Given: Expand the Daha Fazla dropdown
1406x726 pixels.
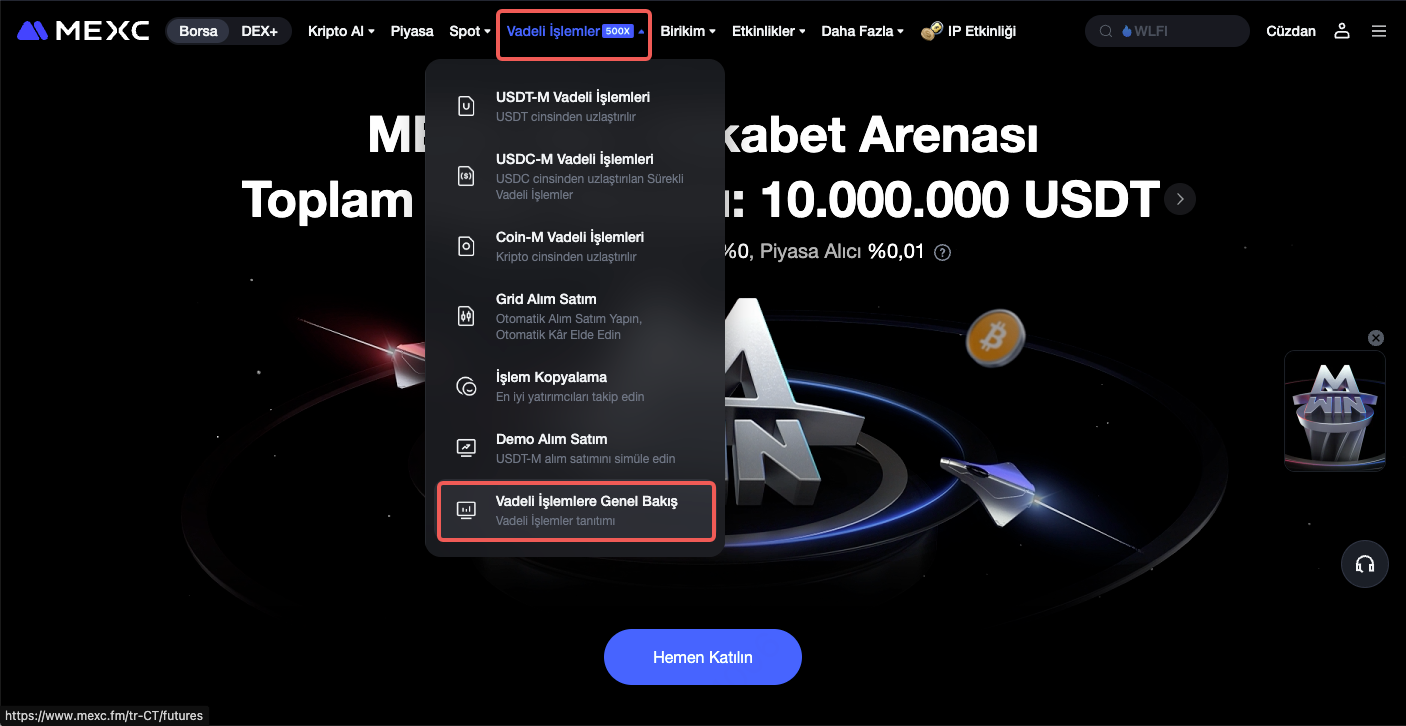Looking at the screenshot, I should tap(862, 31).
